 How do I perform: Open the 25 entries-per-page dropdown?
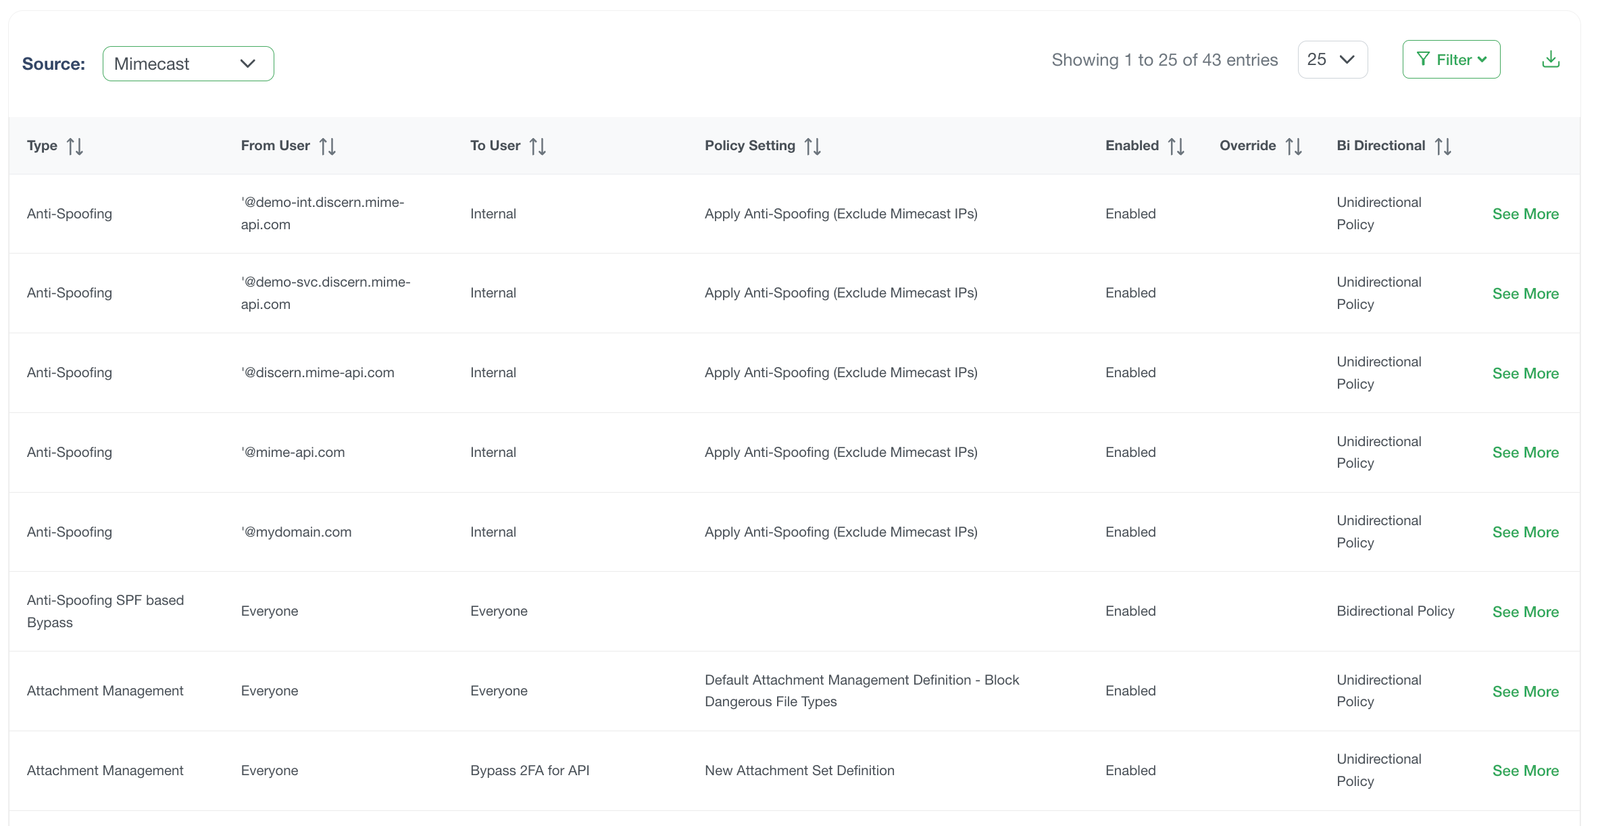coord(1332,60)
